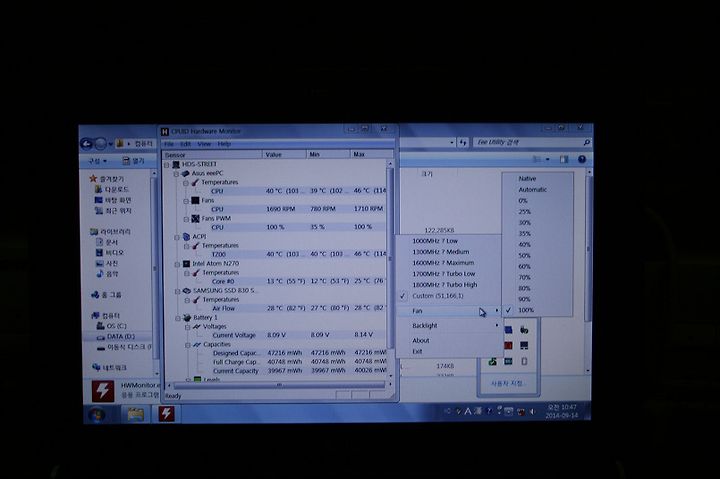Click the Sensor column header
This screenshot has height=479, width=720.
click(x=213, y=155)
